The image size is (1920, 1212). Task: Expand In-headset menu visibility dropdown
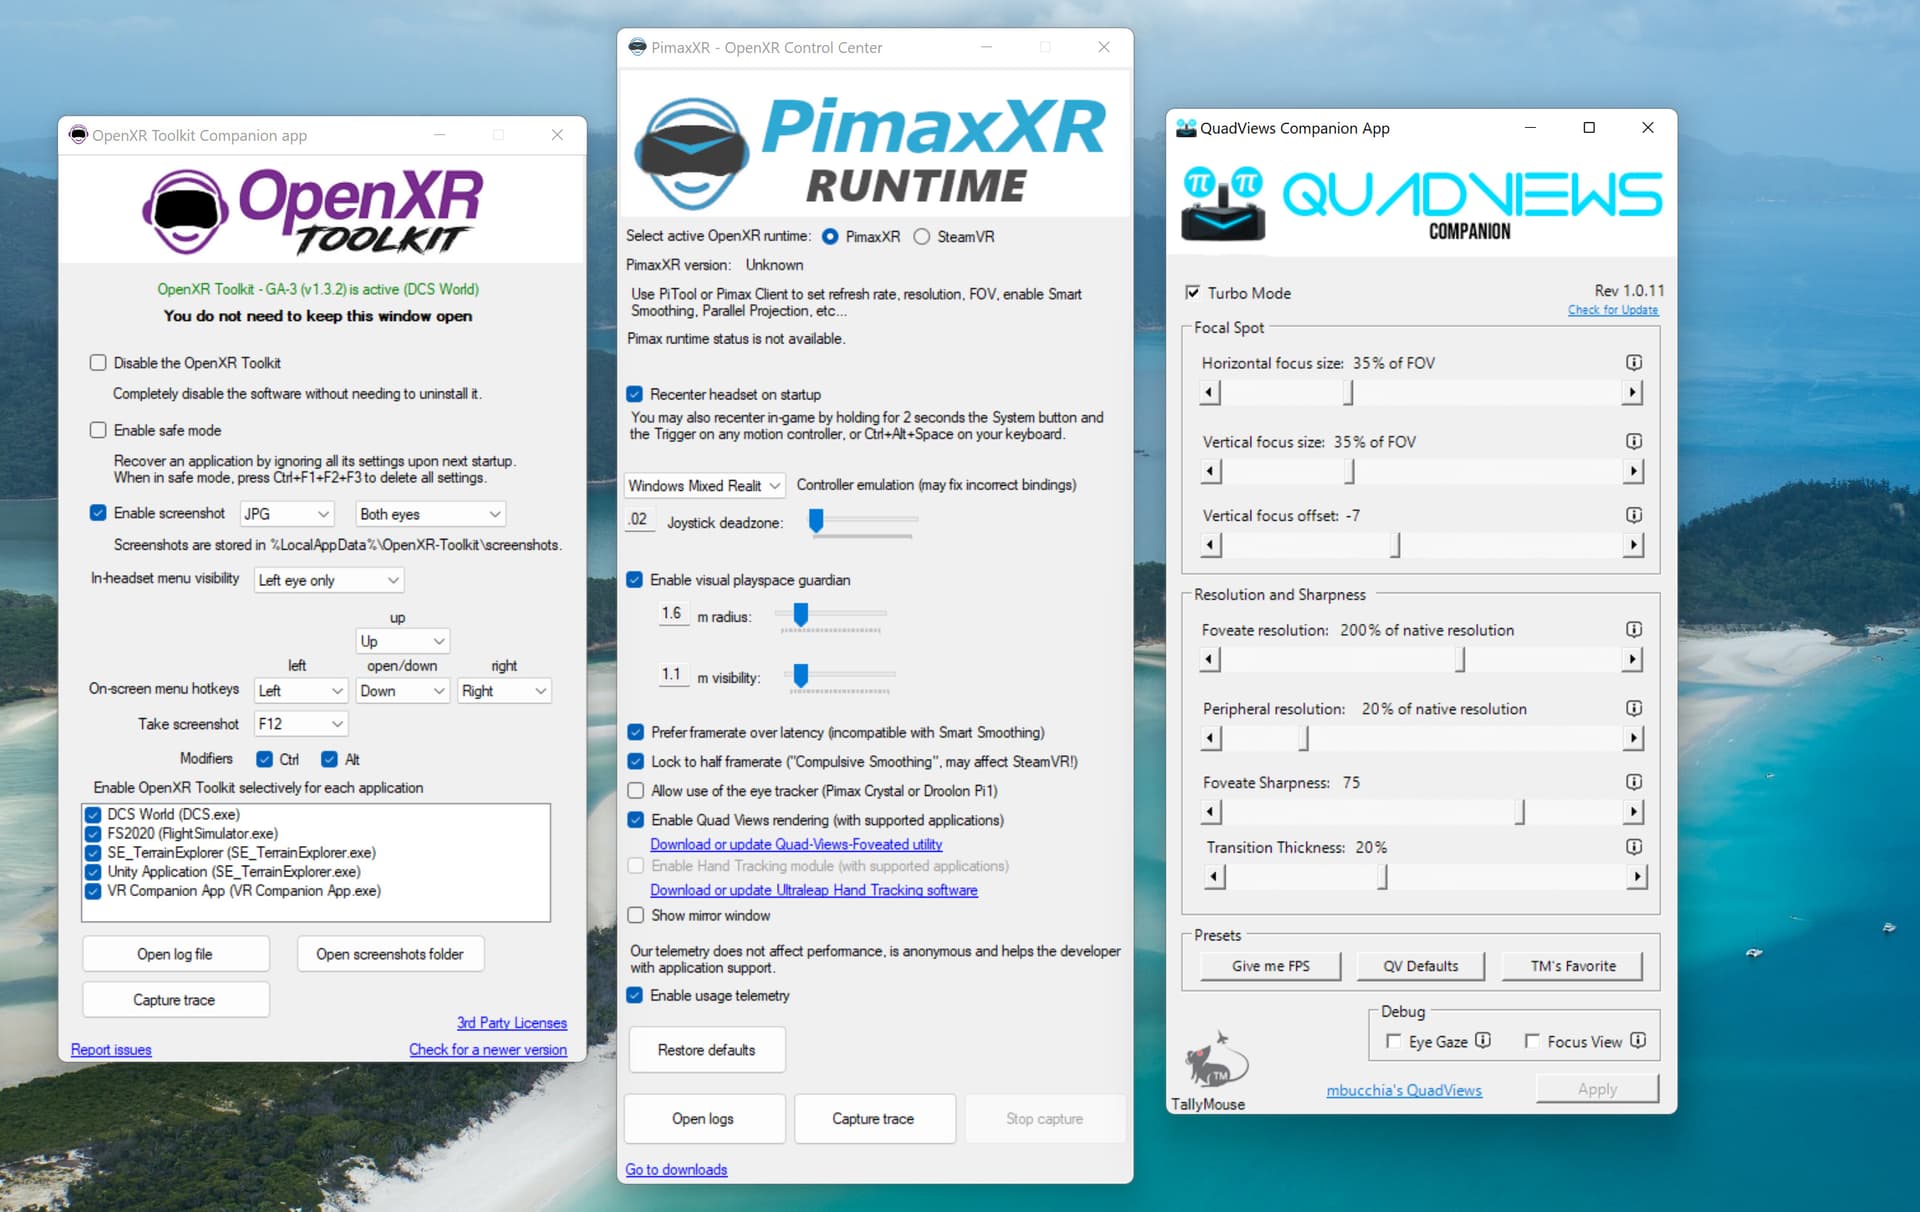(328, 580)
